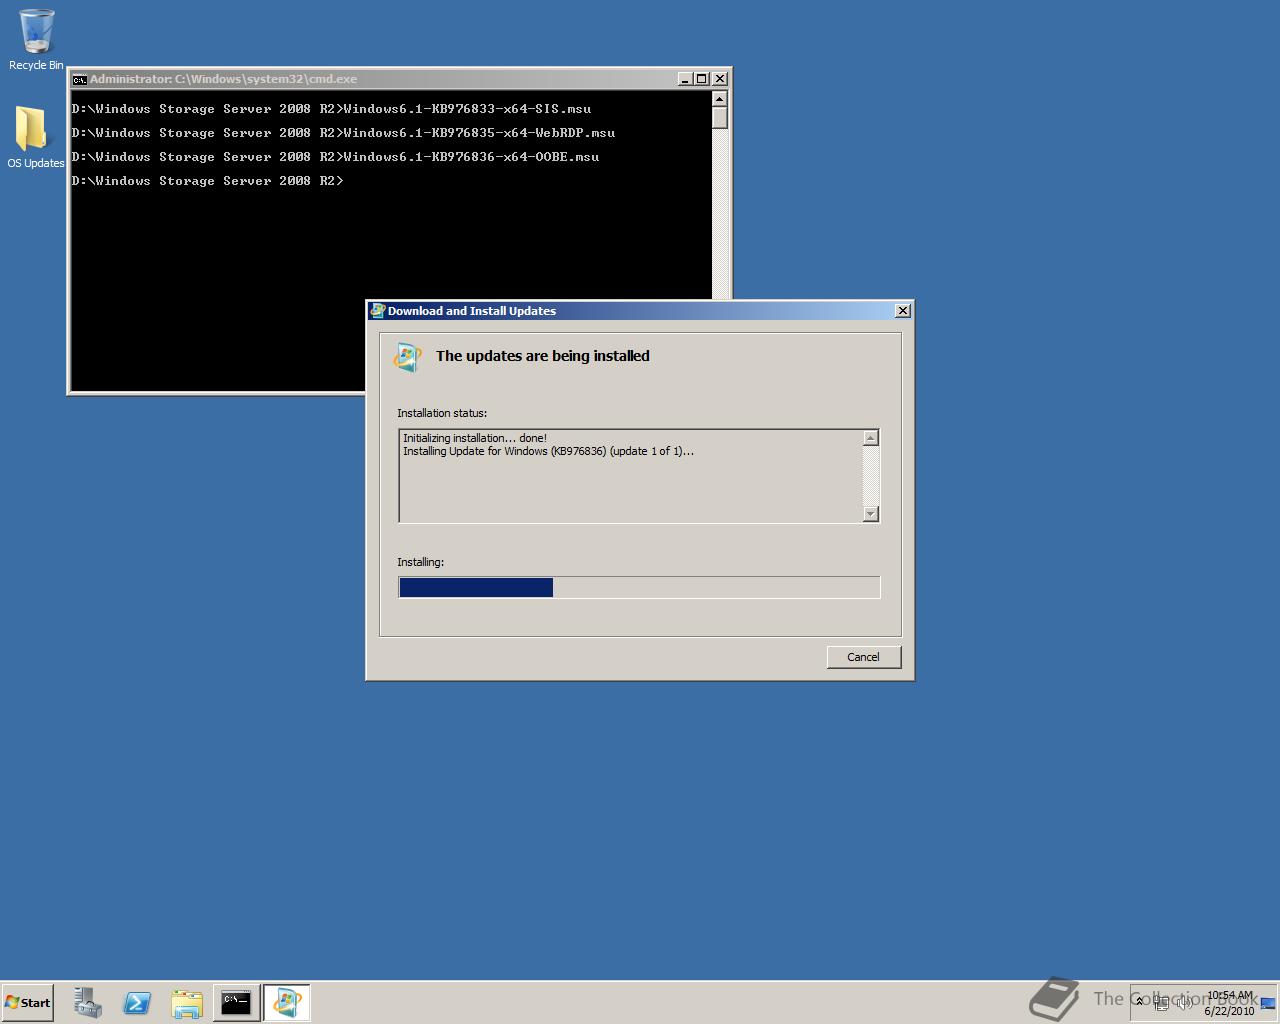This screenshot has width=1280, height=1024.
Task: Click the Show Desktop icon in tray
Action: 1268,1002
